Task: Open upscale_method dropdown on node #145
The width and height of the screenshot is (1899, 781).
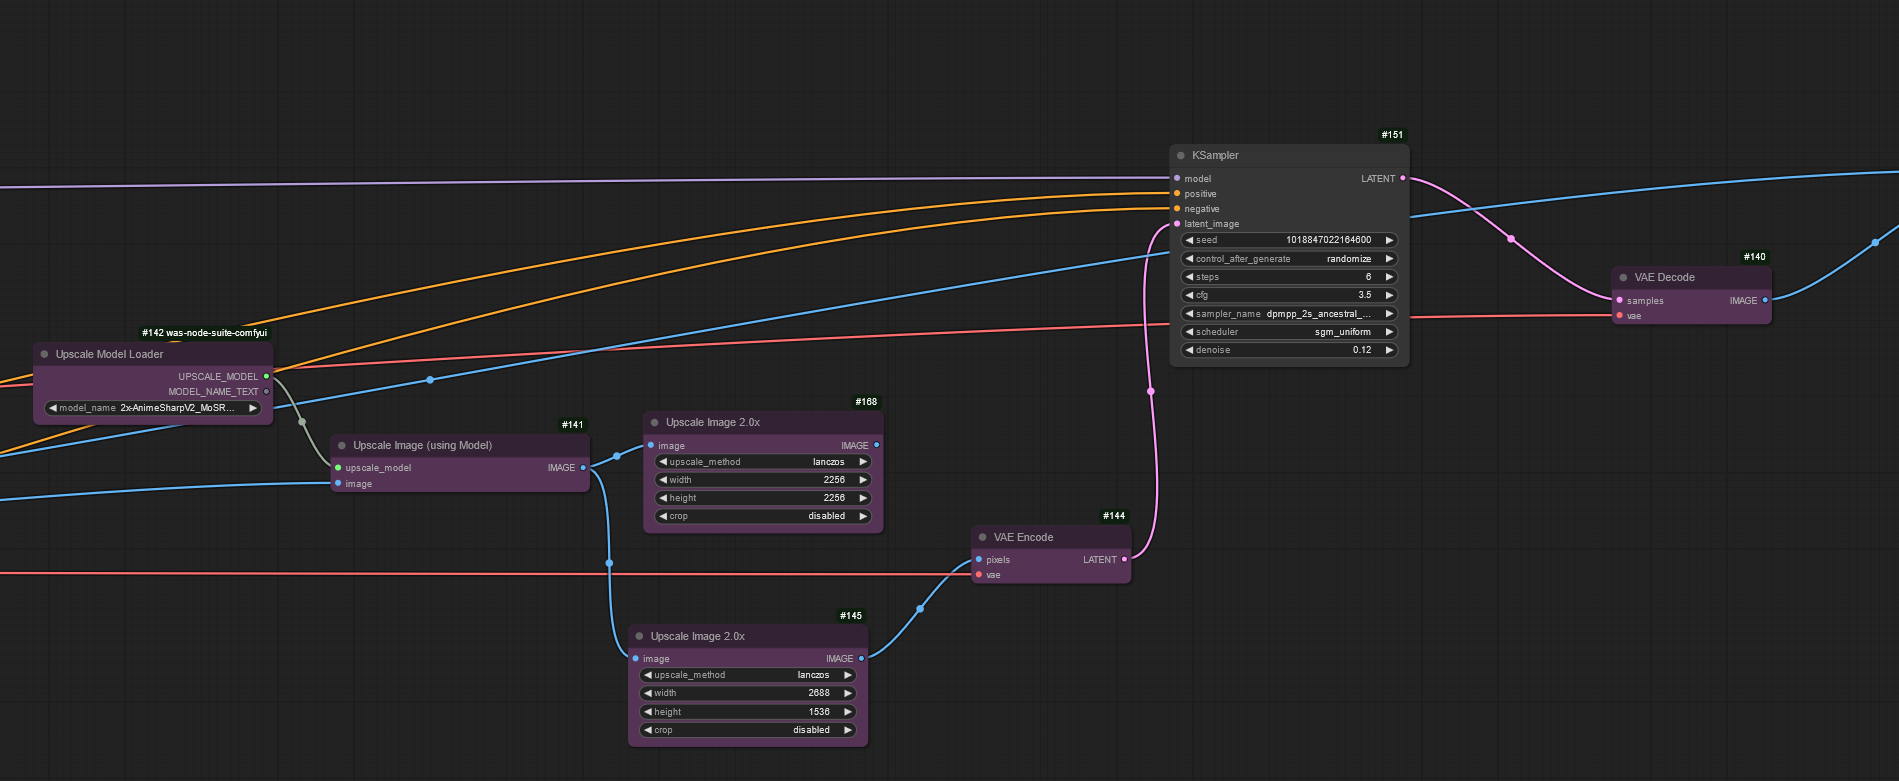Action: 747,675
